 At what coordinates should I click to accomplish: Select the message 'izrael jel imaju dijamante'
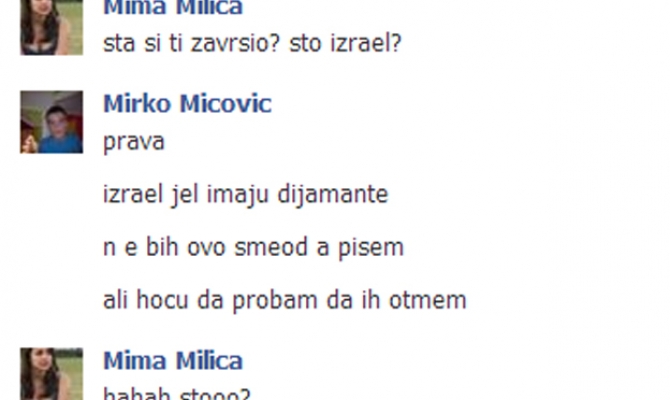pyautogui.click(x=246, y=195)
